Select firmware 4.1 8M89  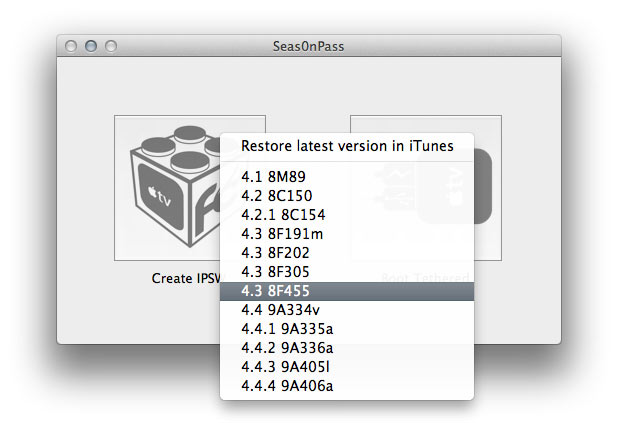pyautogui.click(x=347, y=177)
